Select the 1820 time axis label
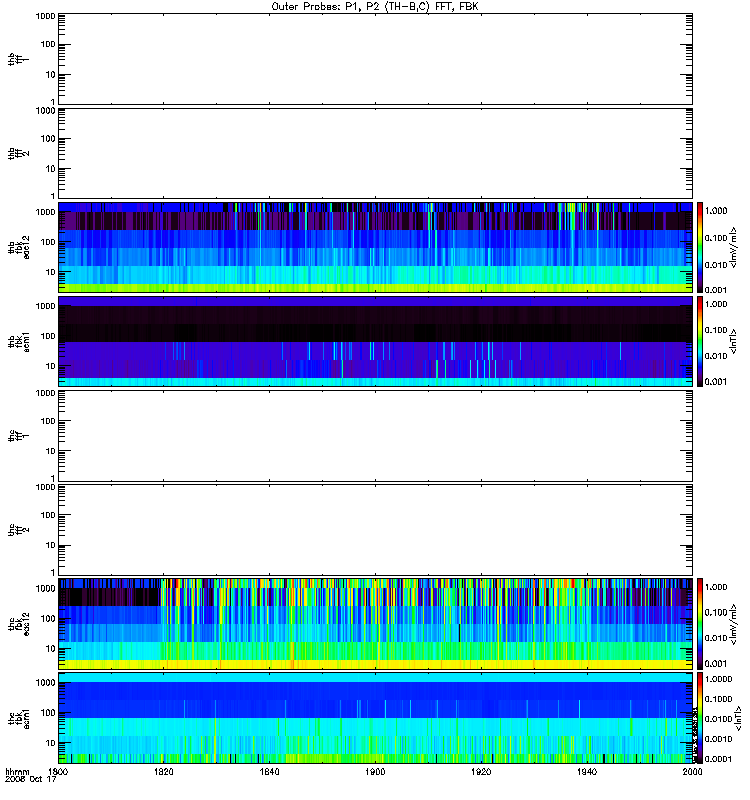750x800 pixels. coord(164,772)
